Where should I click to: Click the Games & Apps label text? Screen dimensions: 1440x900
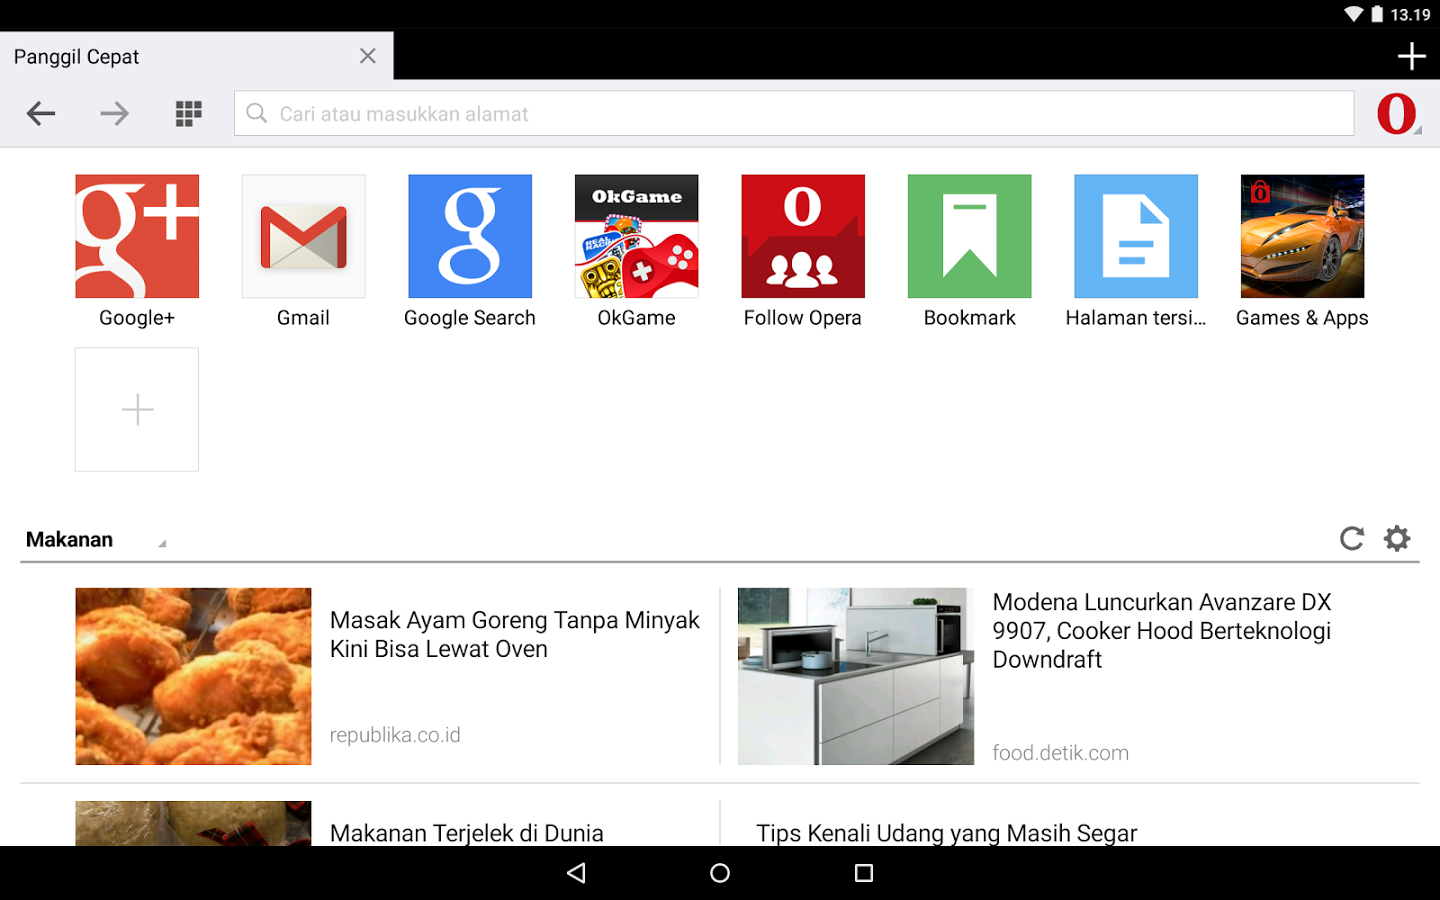tap(1303, 318)
